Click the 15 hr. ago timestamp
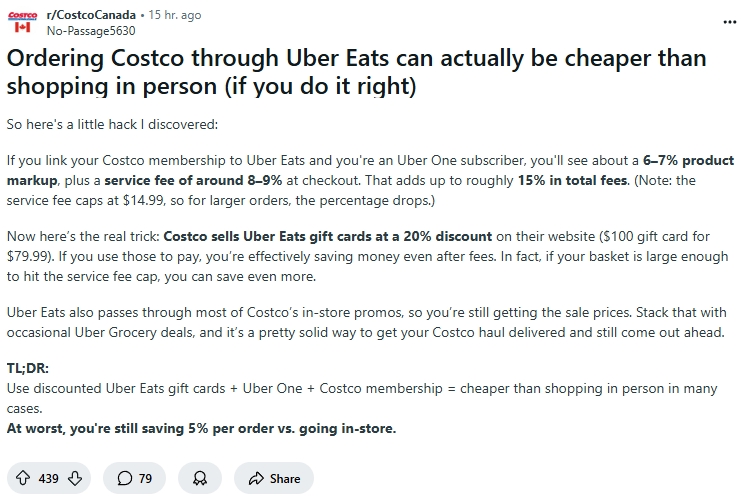 point(175,15)
